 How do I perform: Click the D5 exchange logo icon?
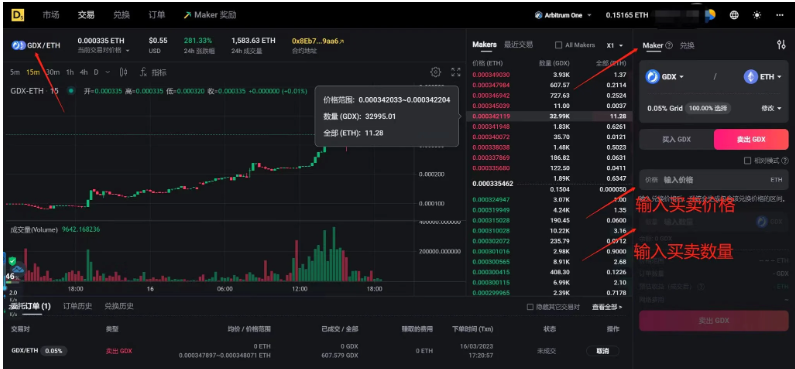(20, 15)
